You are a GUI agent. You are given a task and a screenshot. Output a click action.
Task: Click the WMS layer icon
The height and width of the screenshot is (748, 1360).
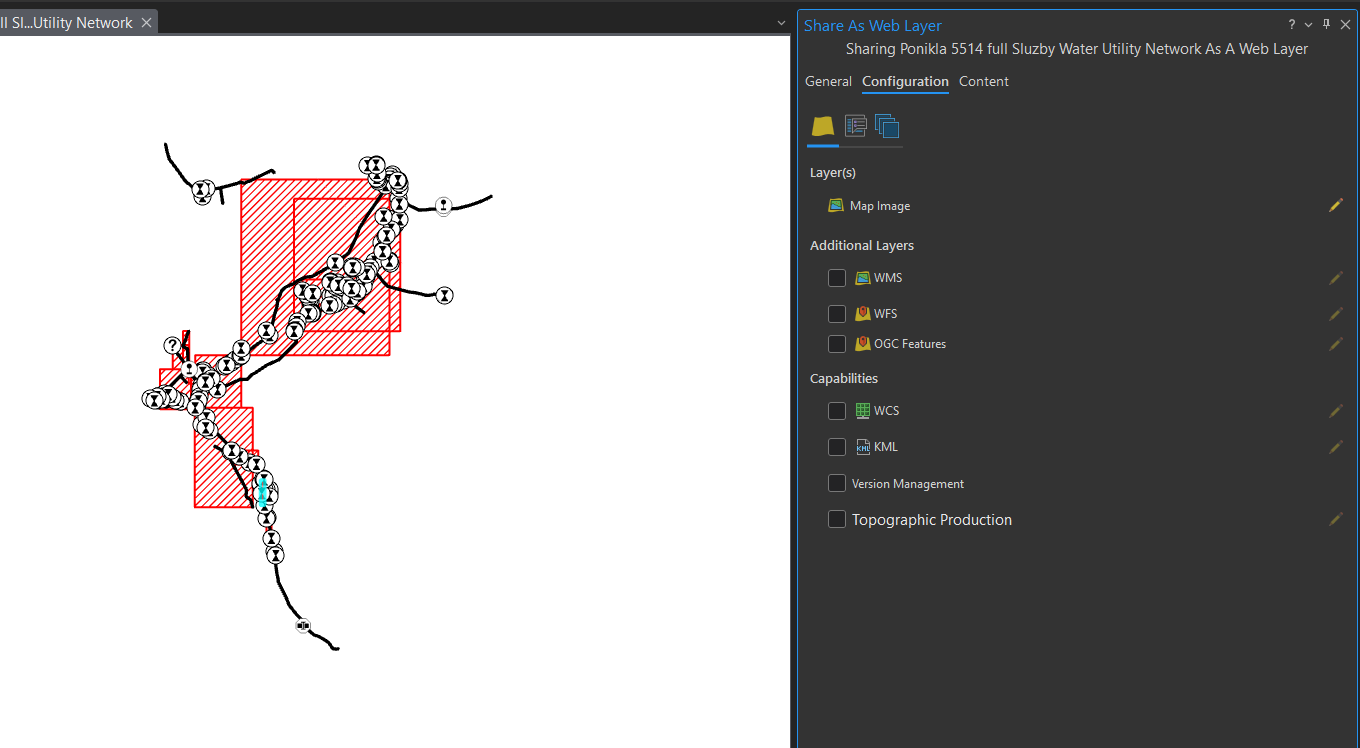coord(863,278)
